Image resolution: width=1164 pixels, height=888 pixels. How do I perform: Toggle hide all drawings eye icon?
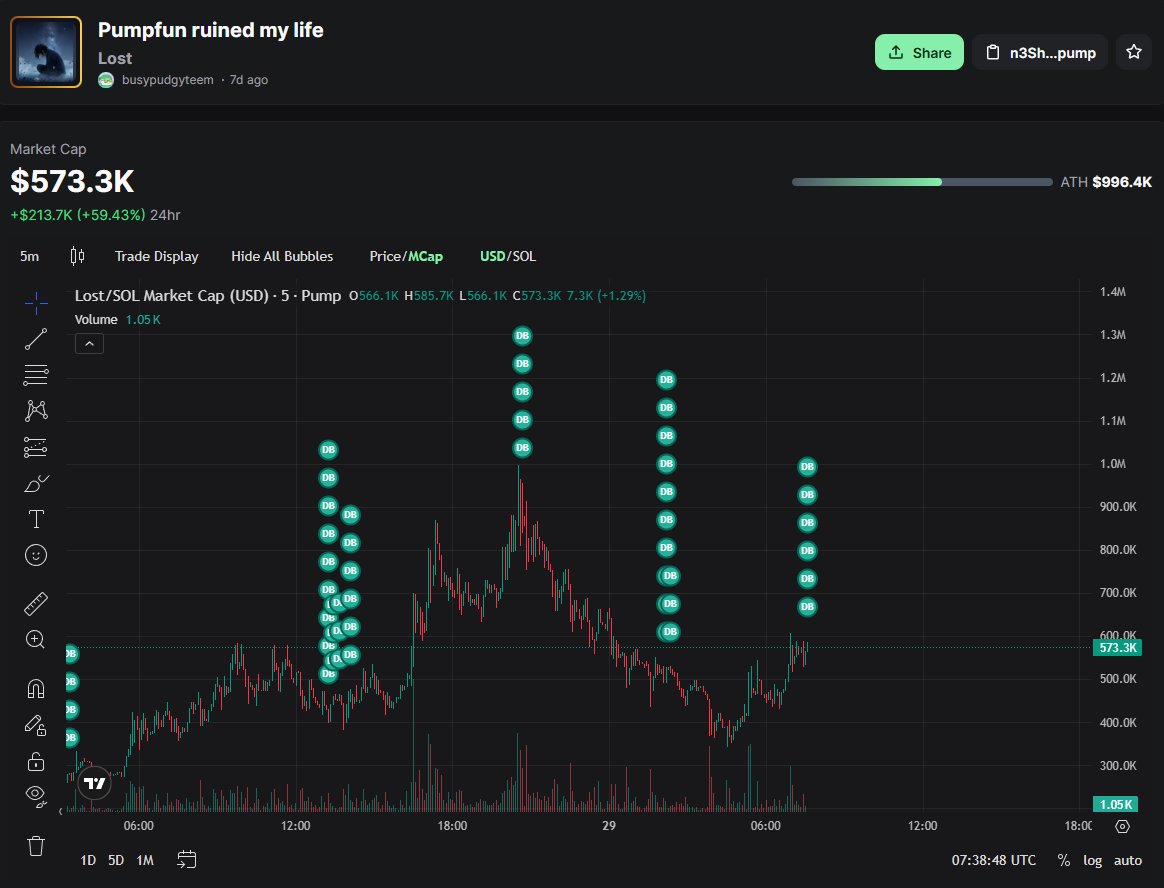click(x=36, y=796)
